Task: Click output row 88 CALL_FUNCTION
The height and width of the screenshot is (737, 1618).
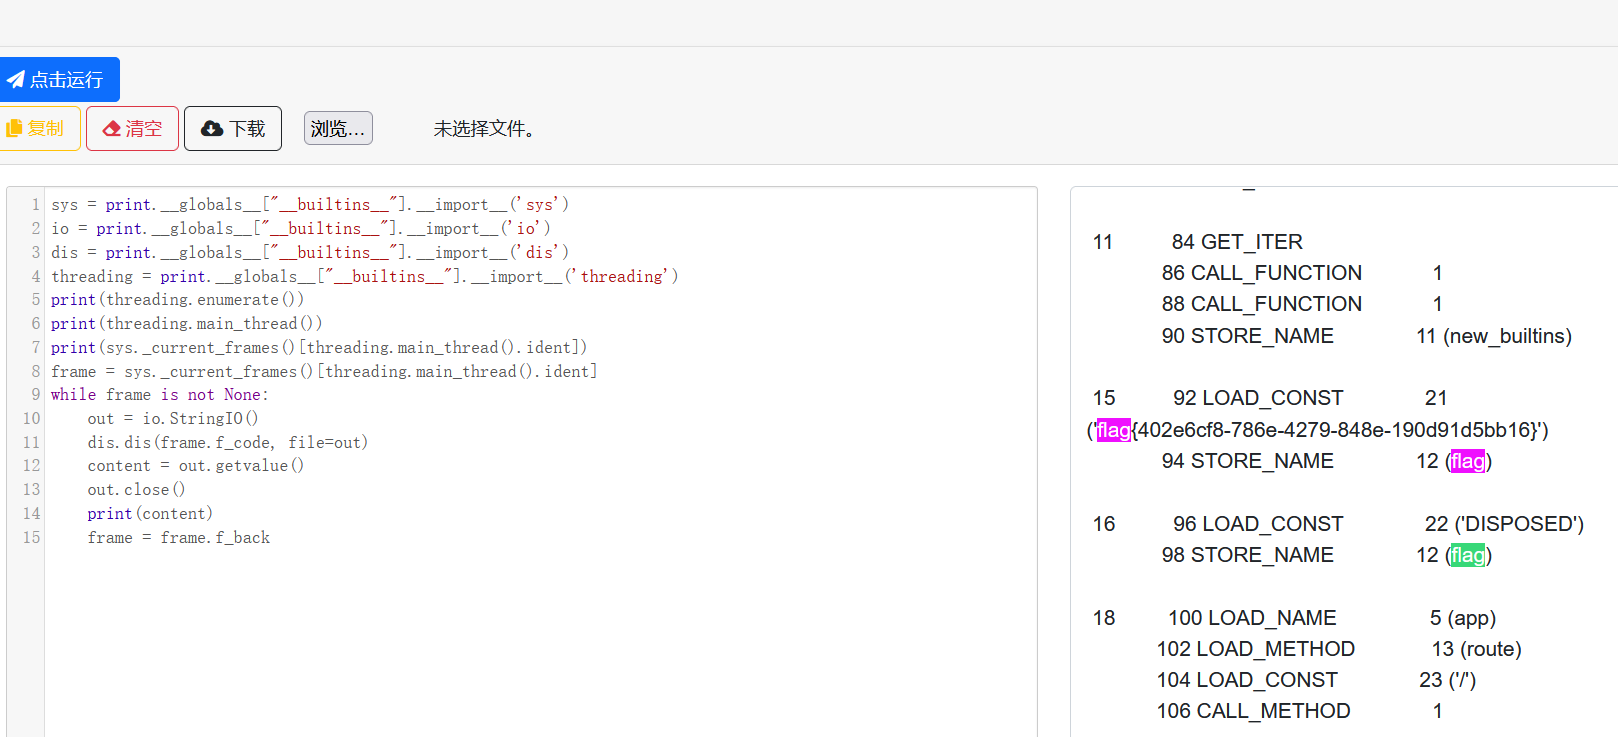Action: click(1302, 304)
